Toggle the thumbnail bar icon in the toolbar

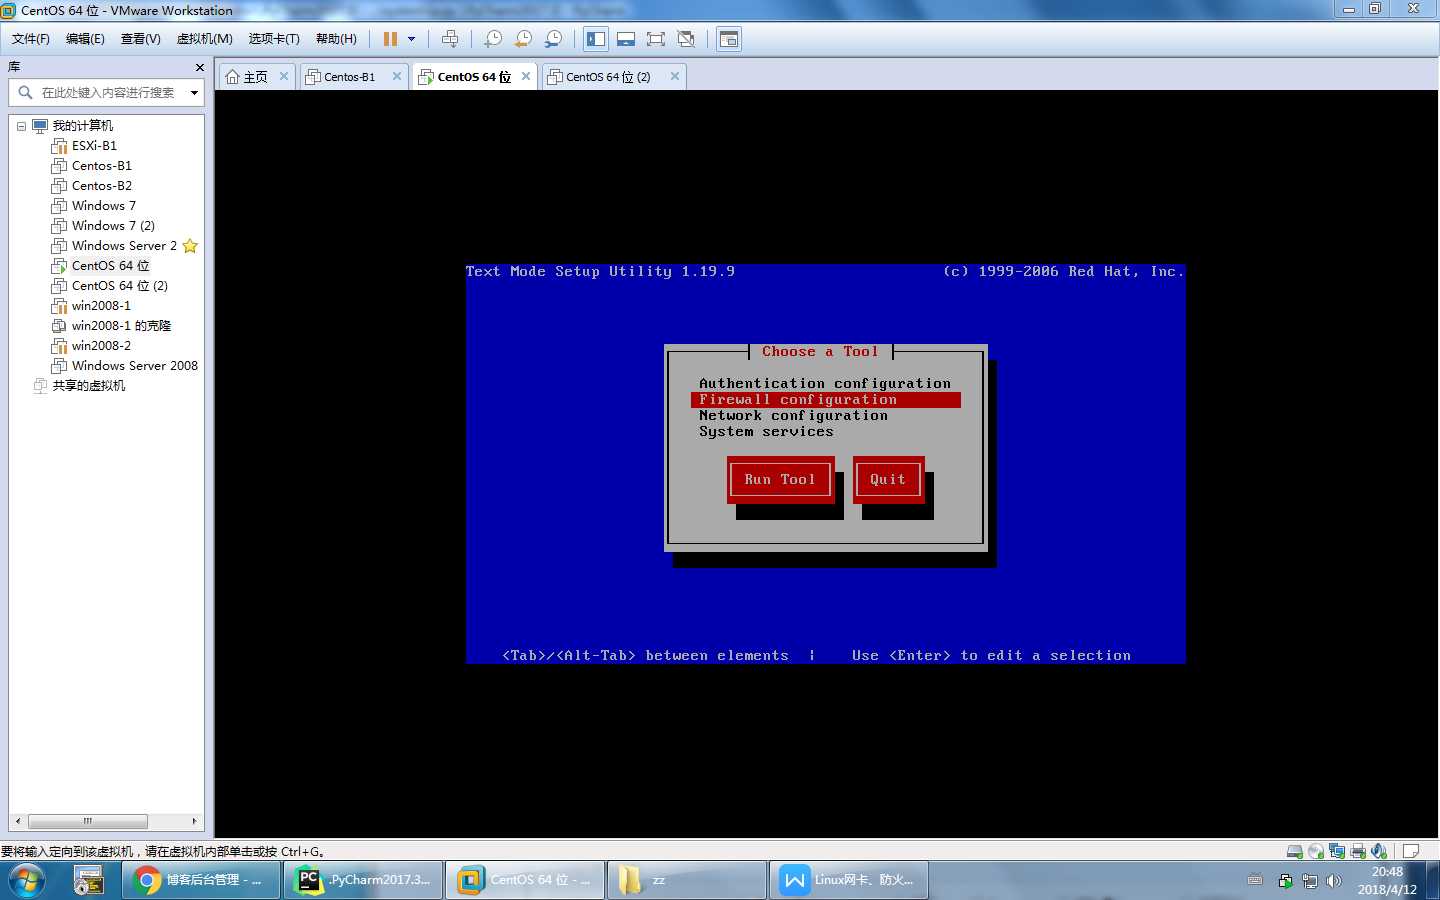pos(626,39)
